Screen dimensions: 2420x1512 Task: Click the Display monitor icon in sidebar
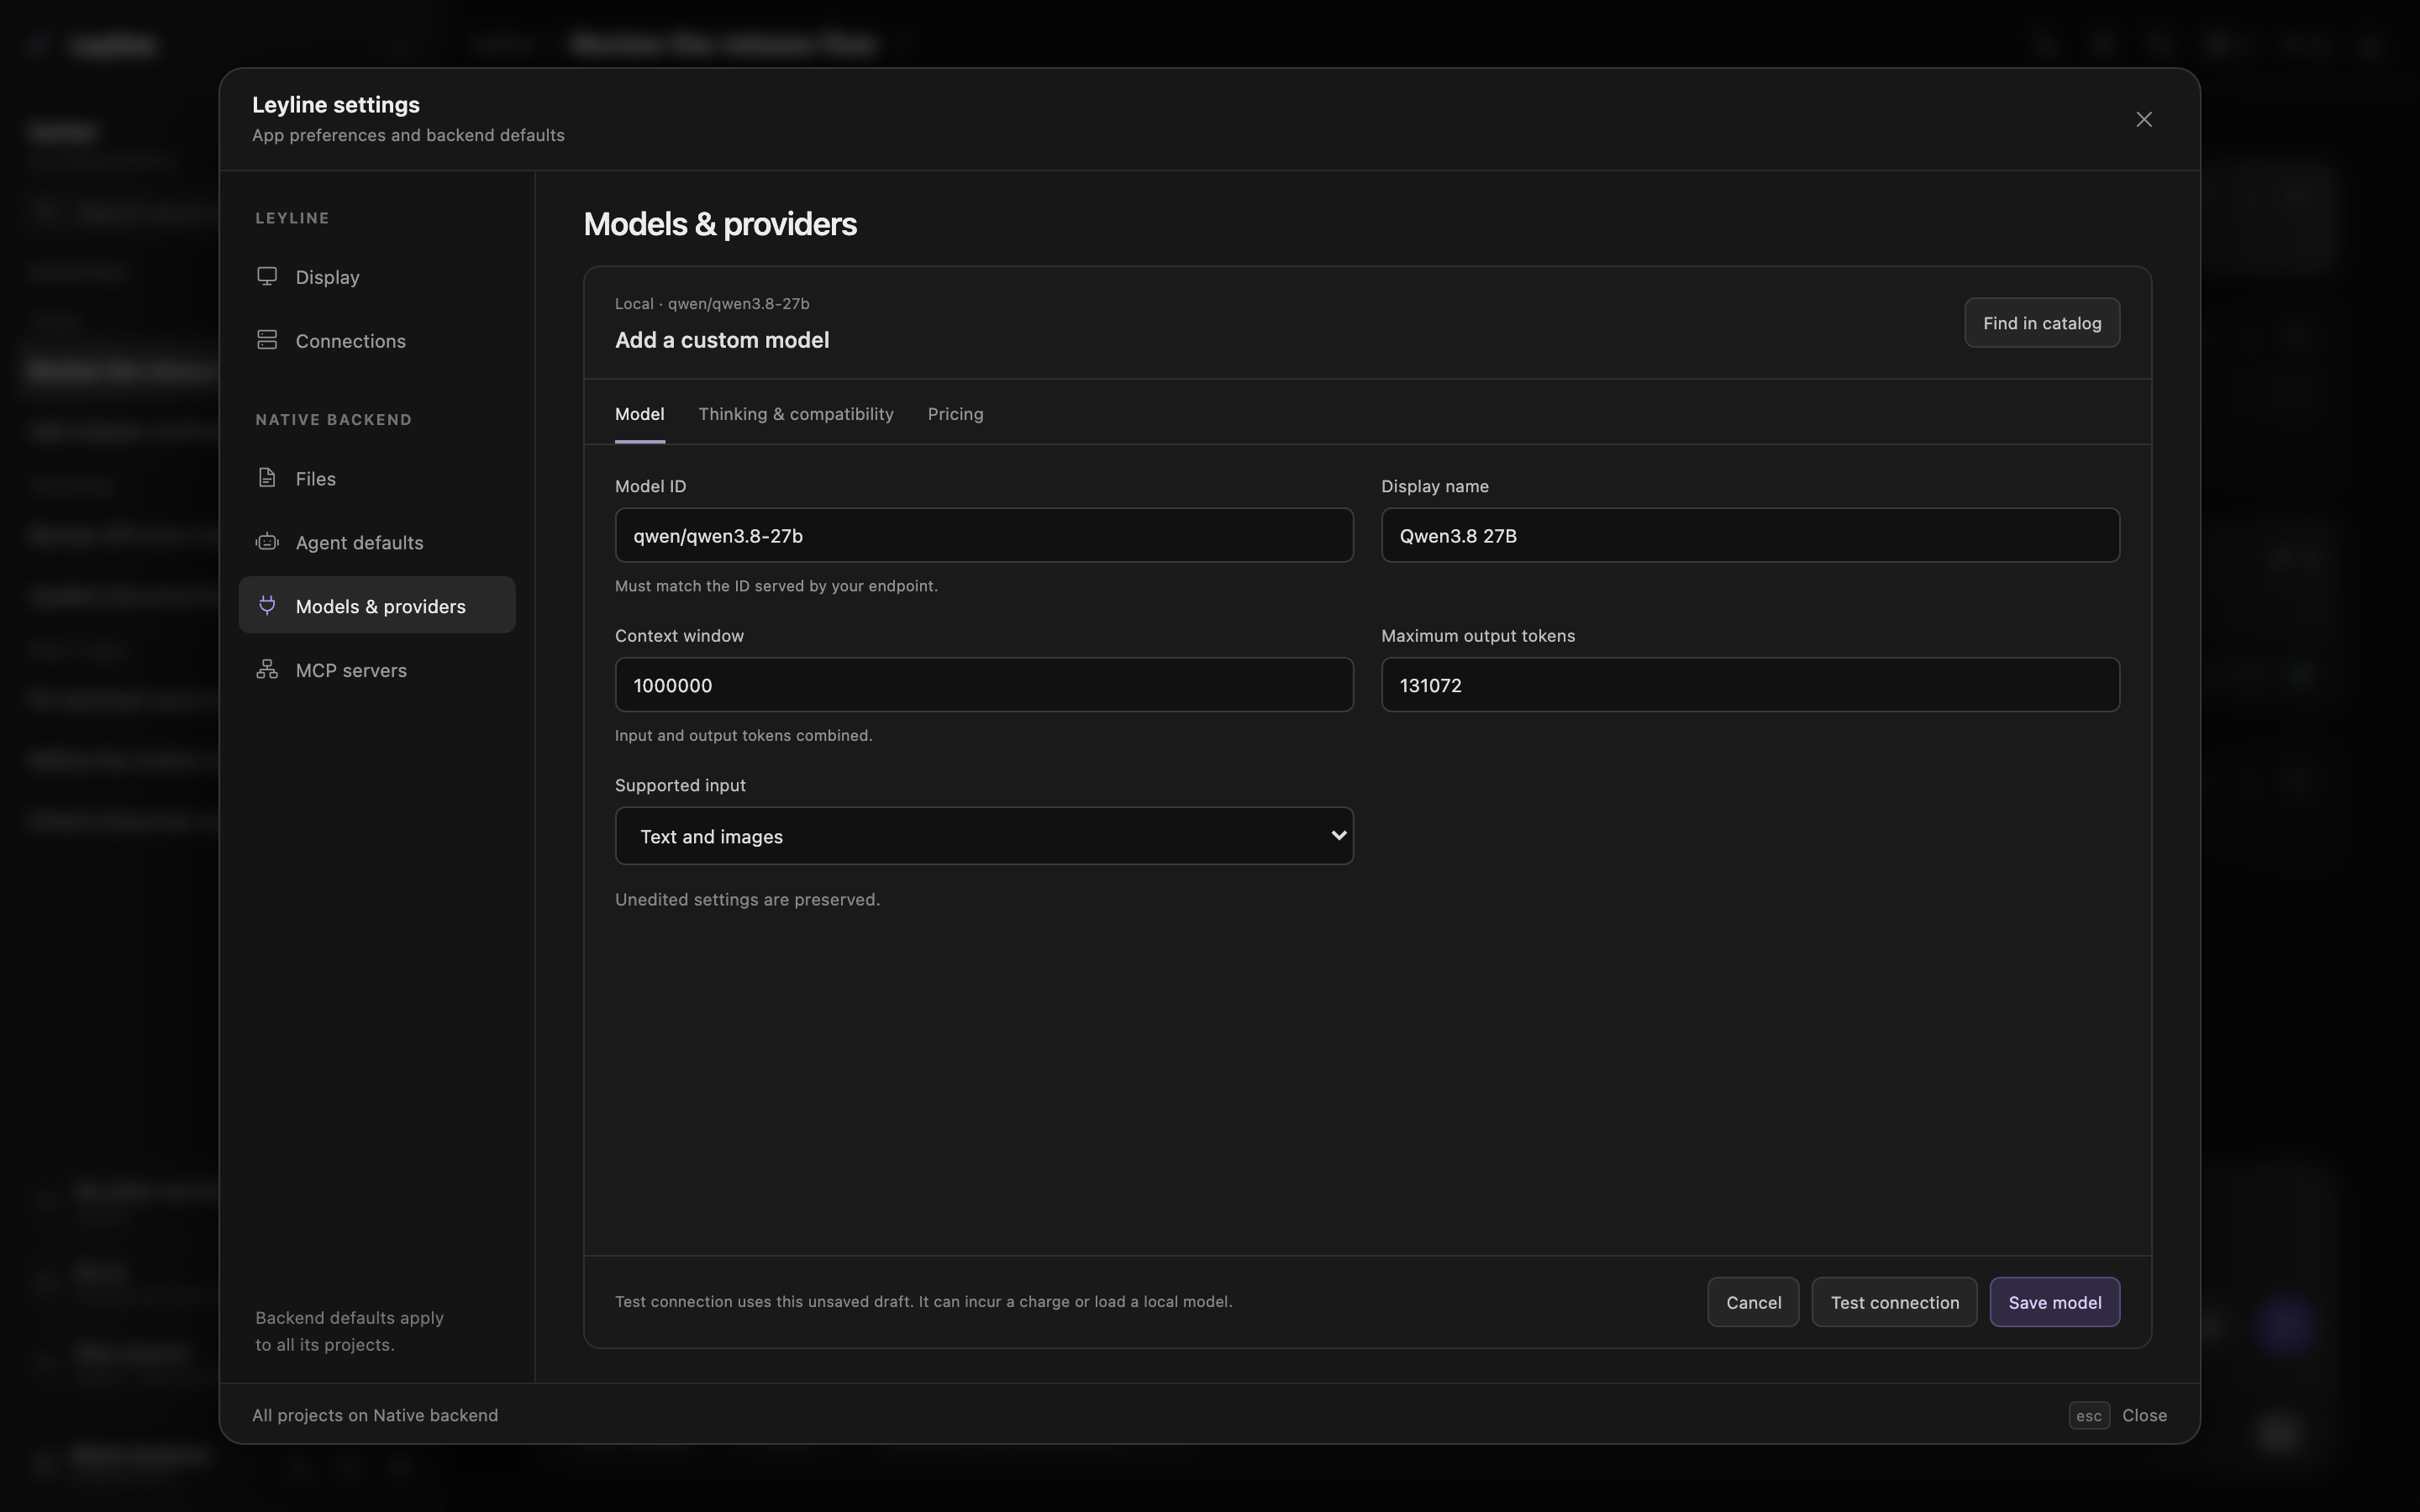pyautogui.click(x=267, y=276)
